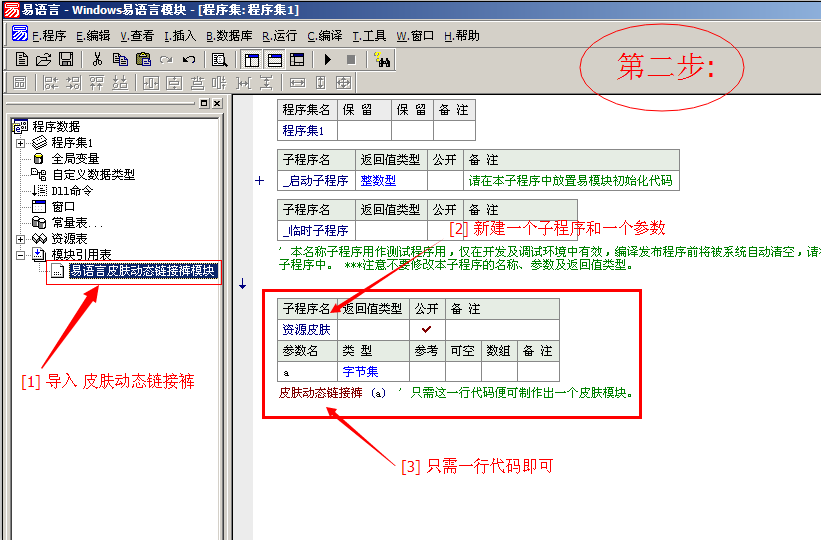Click the E logo icon in menu bar
821x540 pixels.
[20, 33]
